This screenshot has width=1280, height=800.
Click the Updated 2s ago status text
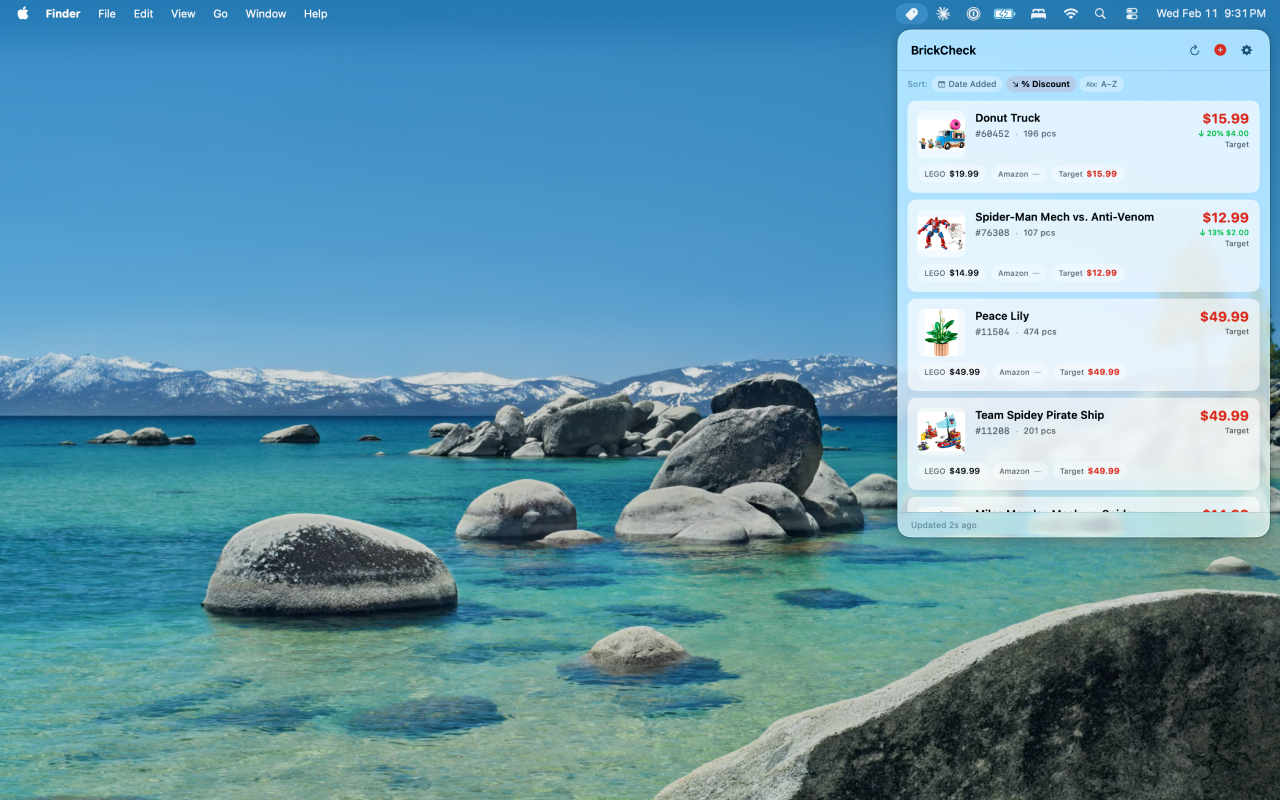[x=944, y=525]
